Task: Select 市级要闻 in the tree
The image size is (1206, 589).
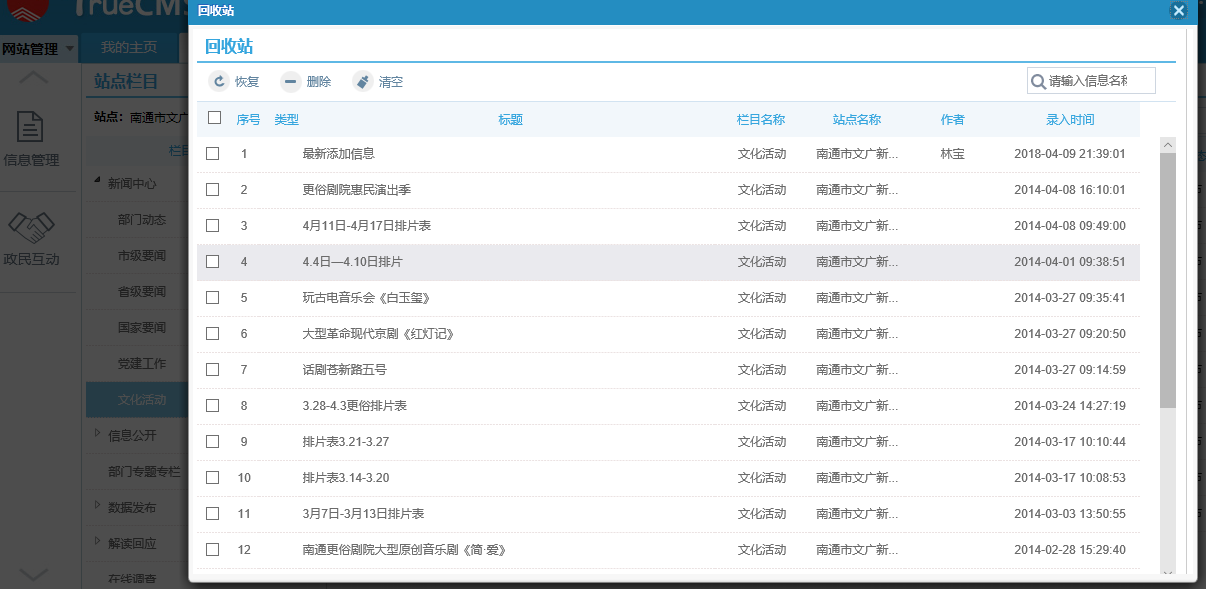Action: point(142,256)
